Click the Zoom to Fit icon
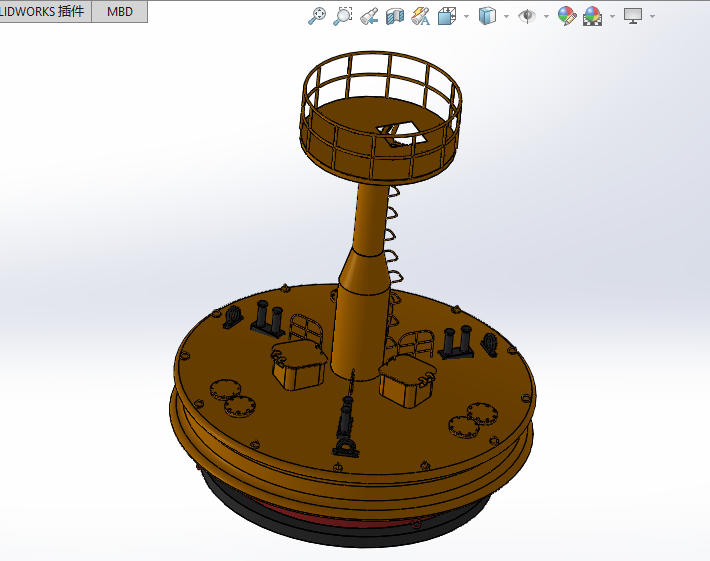This screenshot has height=561, width=710. tap(317, 16)
